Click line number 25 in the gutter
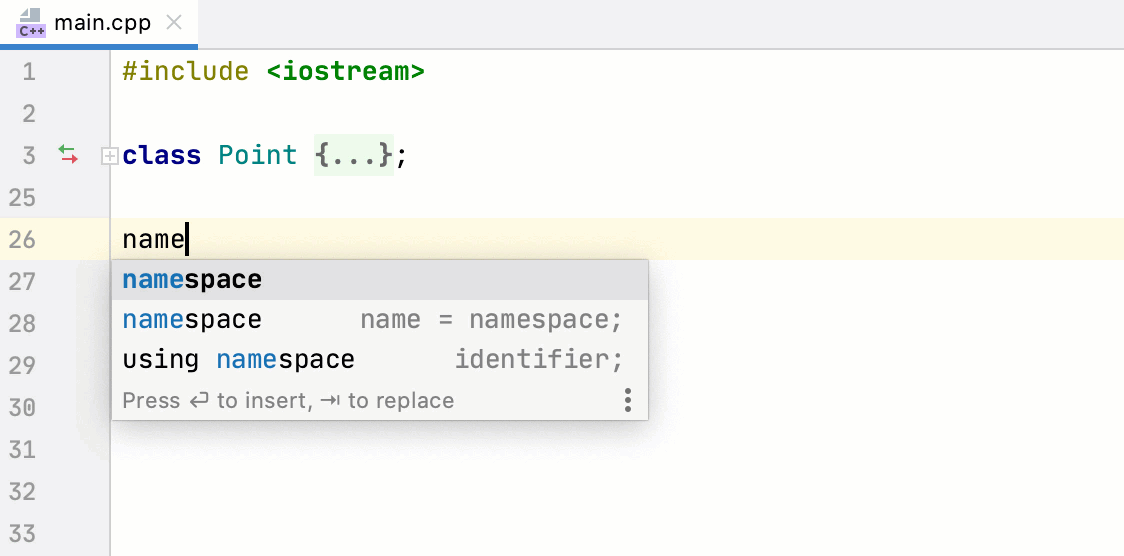This screenshot has width=1124, height=556. (22, 197)
